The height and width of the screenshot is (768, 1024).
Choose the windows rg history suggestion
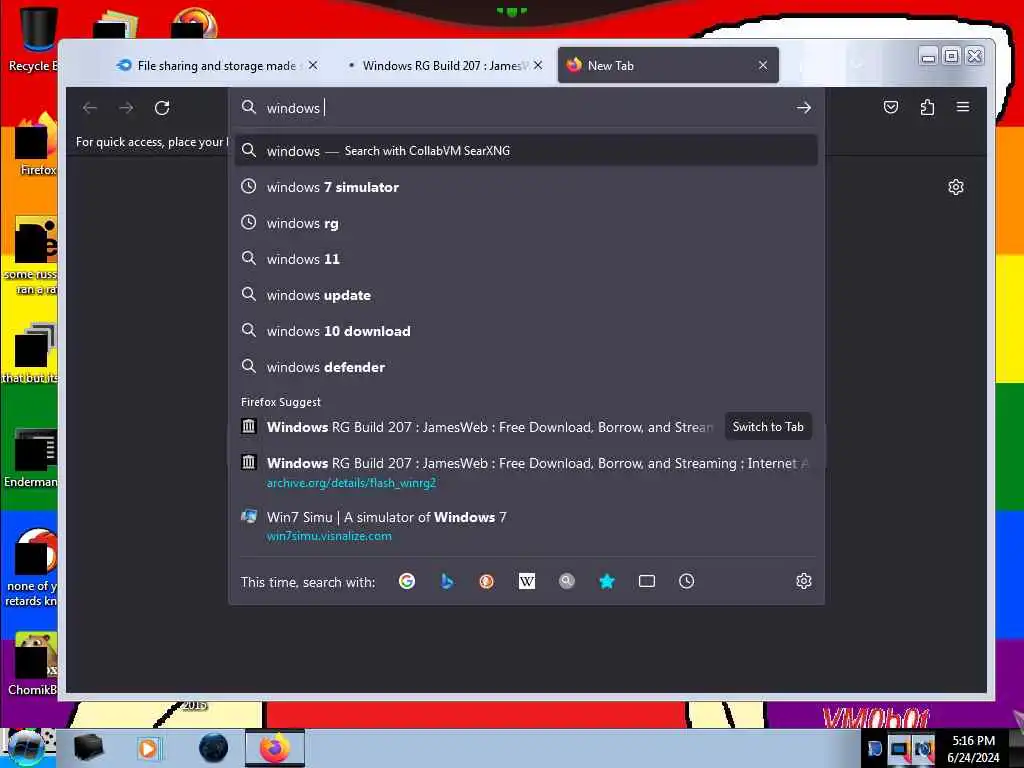[526, 223]
